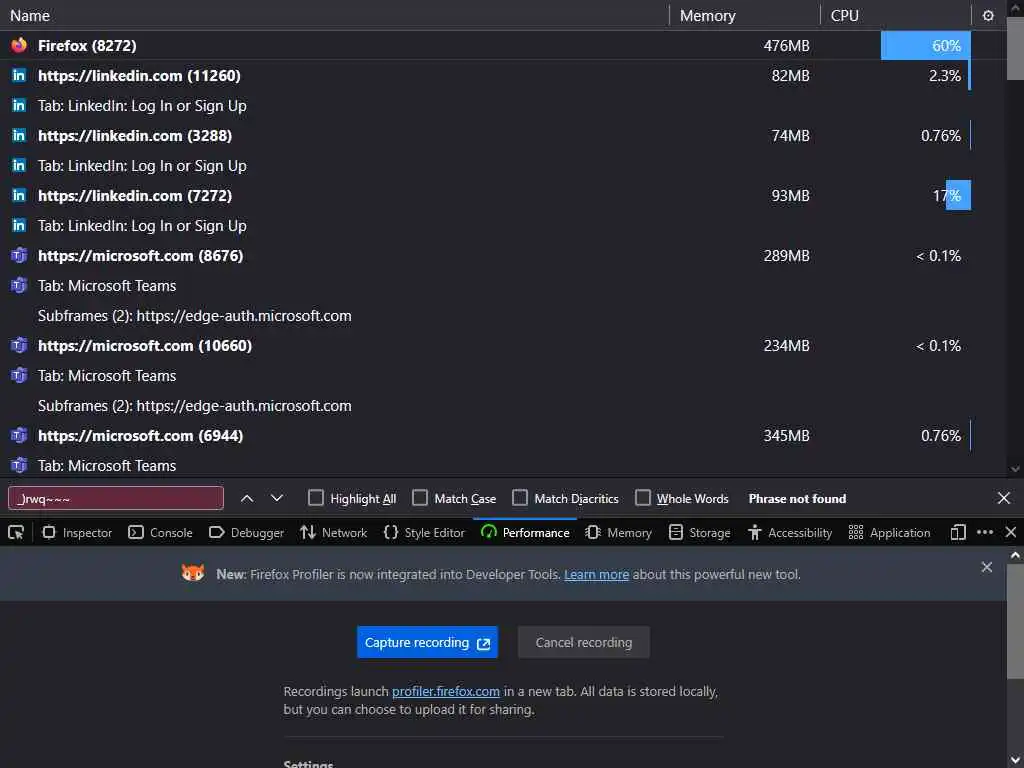Sort processes by Memory column header

(744, 16)
